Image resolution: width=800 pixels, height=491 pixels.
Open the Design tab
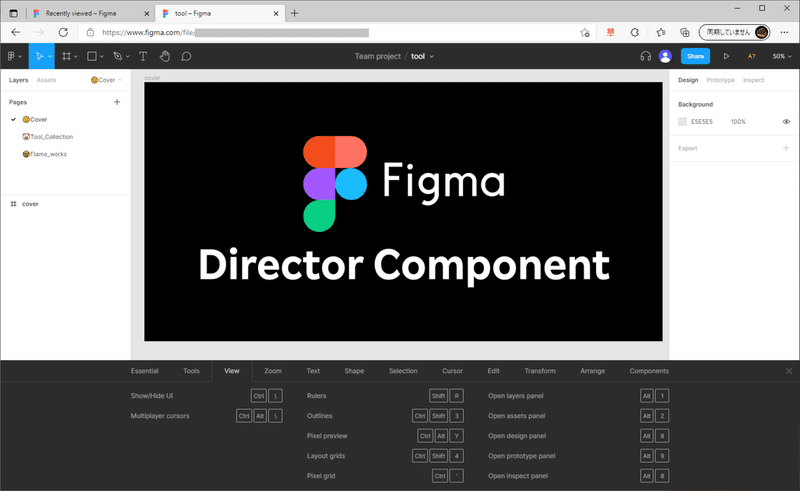point(688,80)
